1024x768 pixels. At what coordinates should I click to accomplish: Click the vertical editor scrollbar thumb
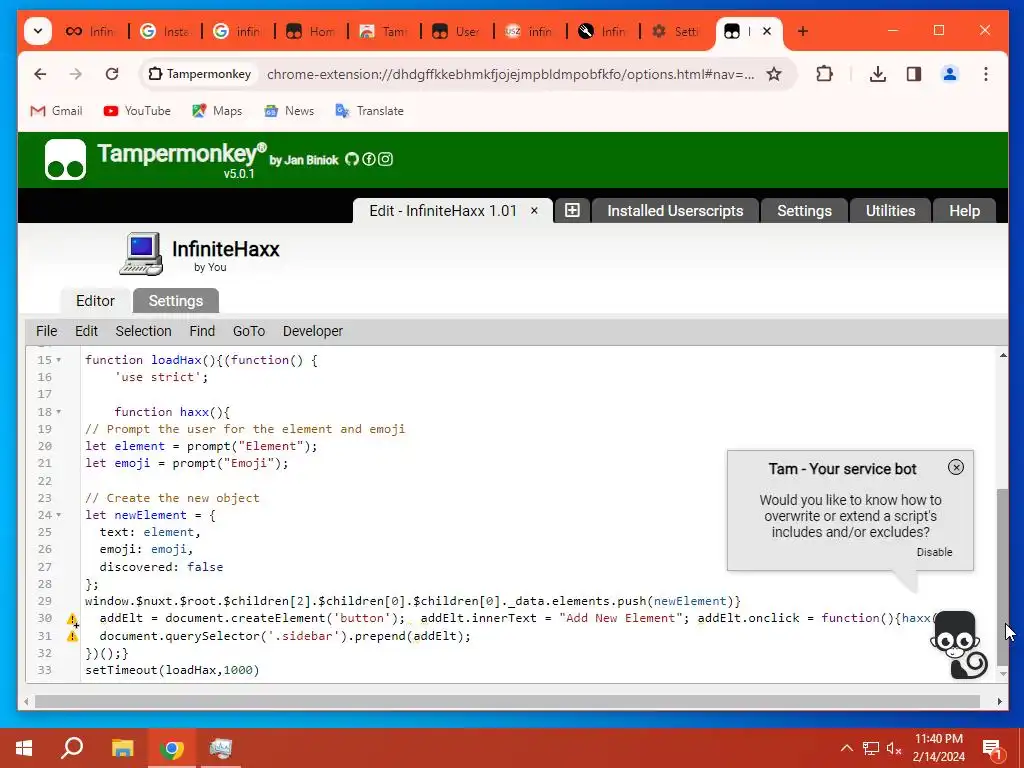1002,577
